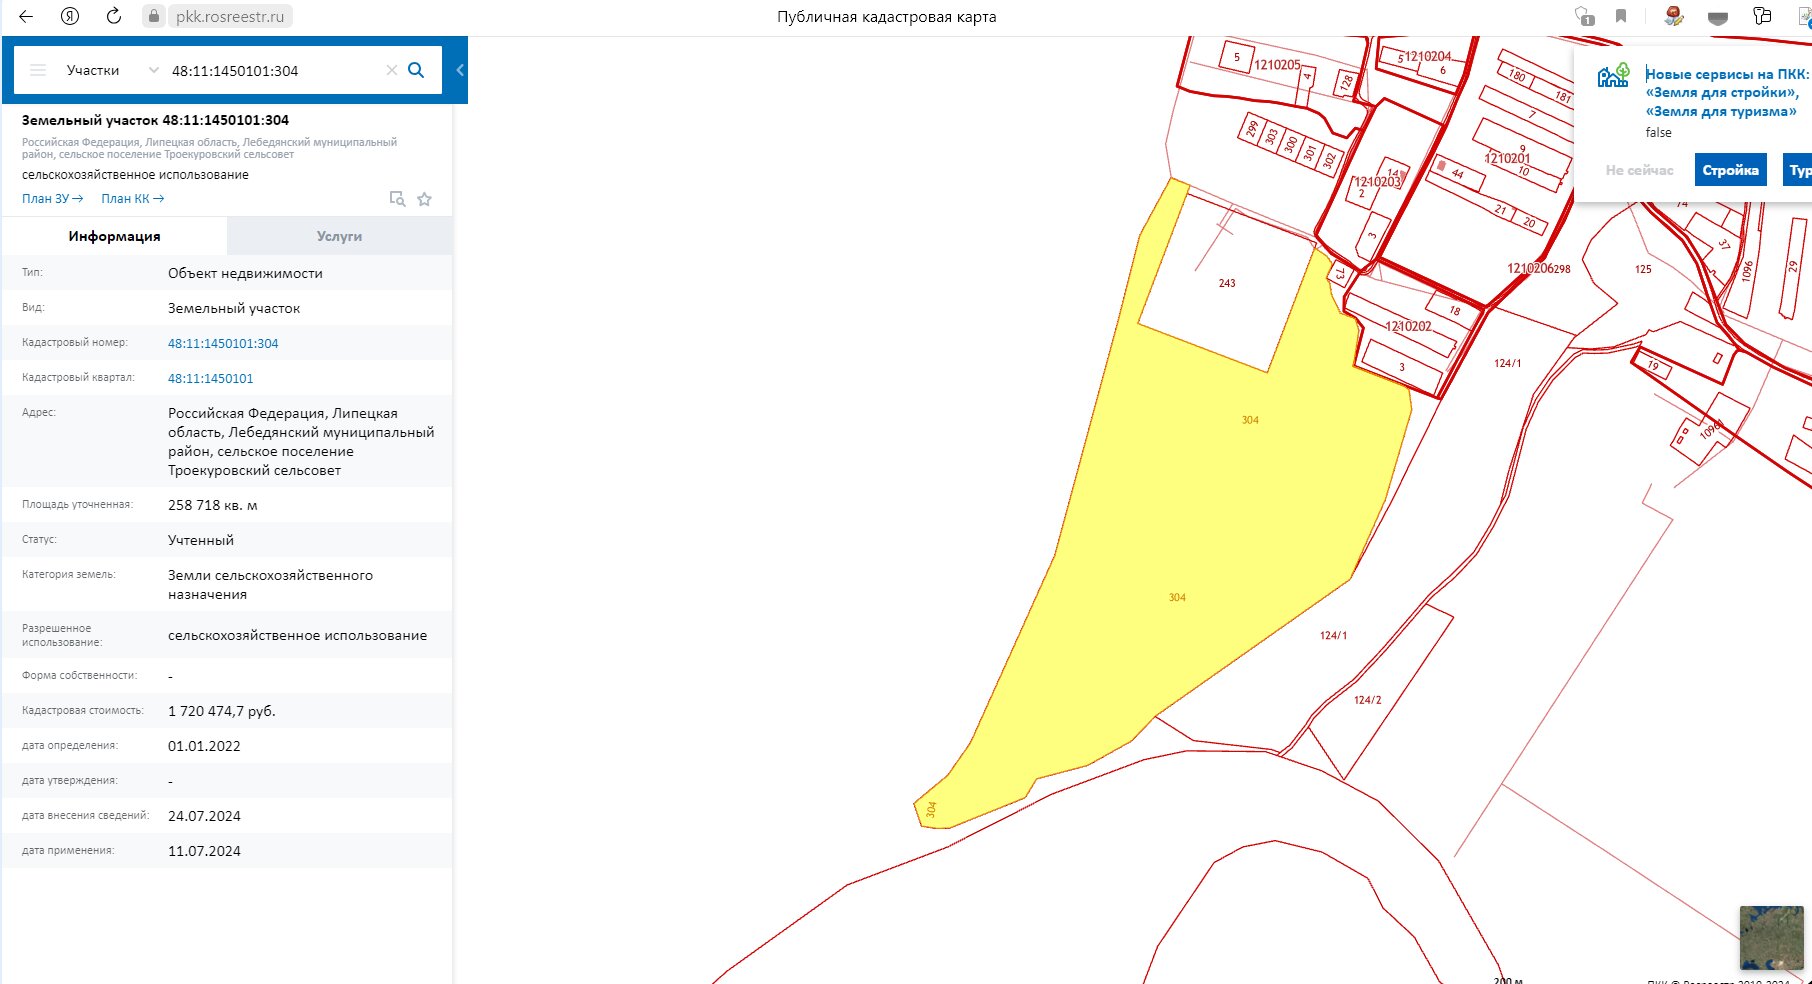
Task: Click quarter label 1210202 on the map
Action: pyautogui.click(x=1409, y=326)
